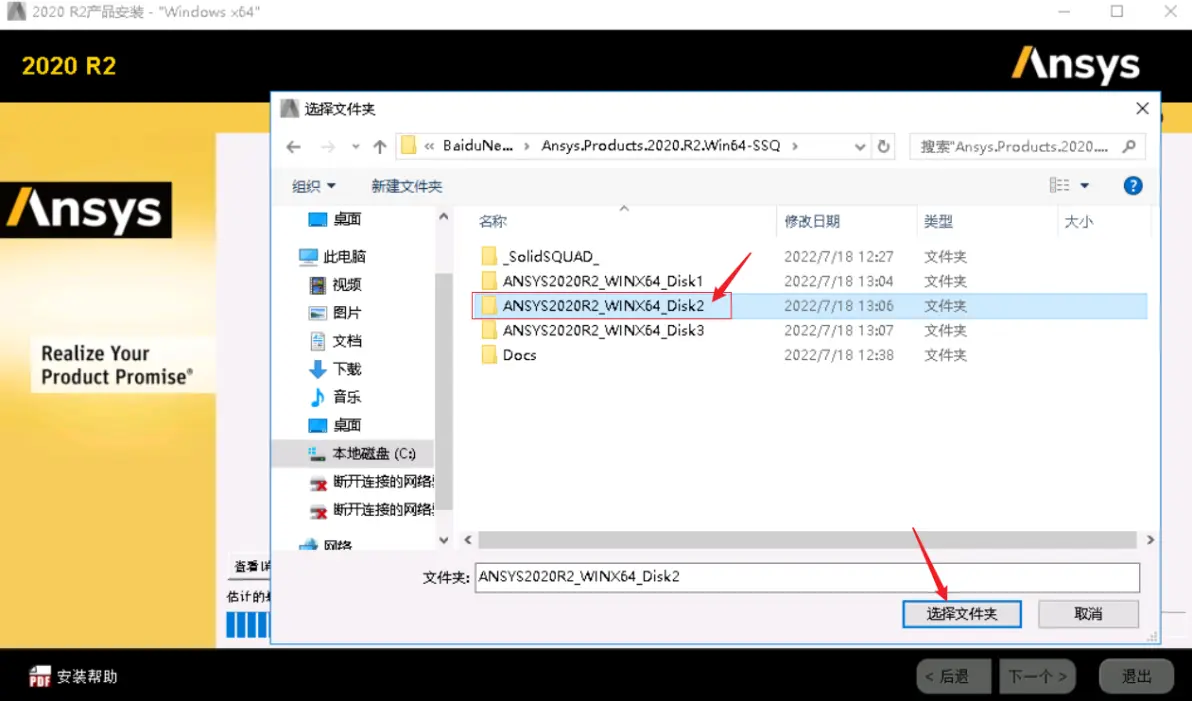Click 下一个 button in installer
This screenshot has height=701, width=1192.
click(1037, 676)
